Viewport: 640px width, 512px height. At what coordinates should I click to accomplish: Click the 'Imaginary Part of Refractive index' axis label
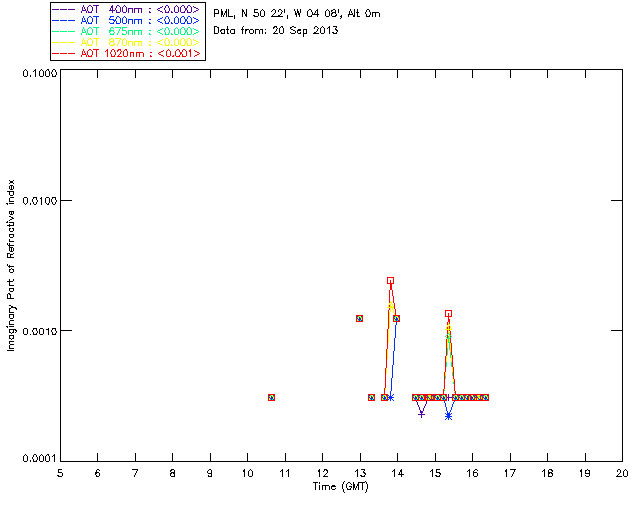(11, 265)
